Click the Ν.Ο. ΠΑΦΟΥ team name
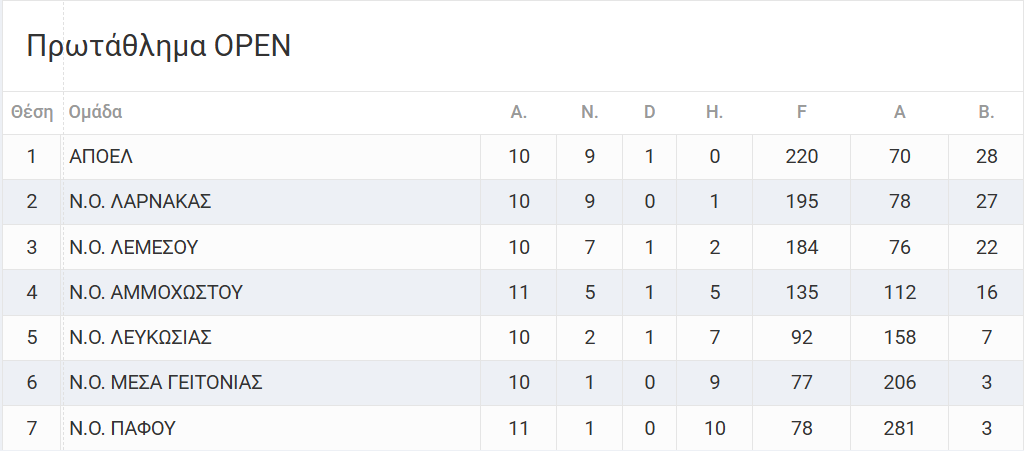The height and width of the screenshot is (451, 1024). [x=122, y=428]
